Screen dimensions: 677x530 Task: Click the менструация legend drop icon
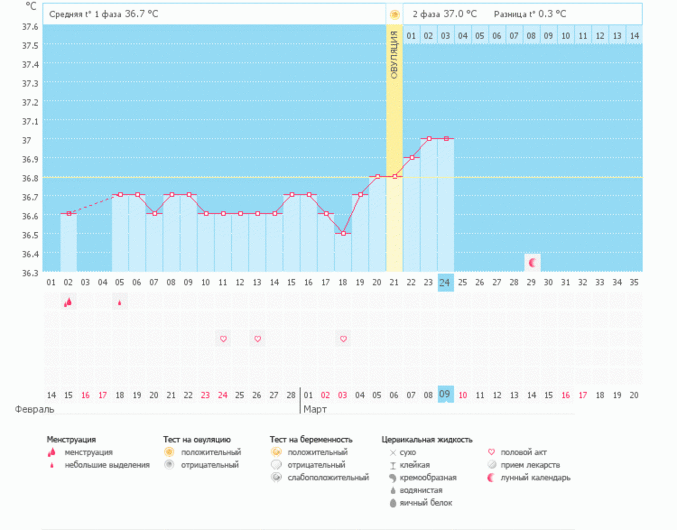point(54,452)
